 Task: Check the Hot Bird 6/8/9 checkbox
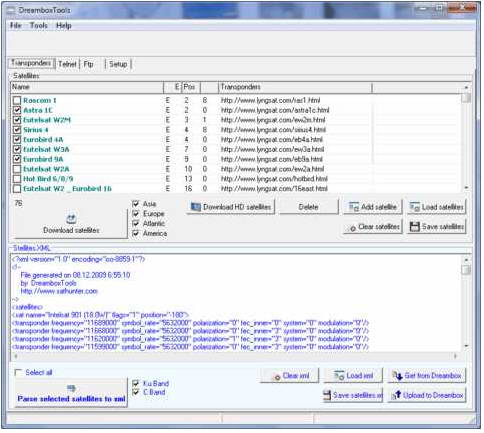[17, 179]
